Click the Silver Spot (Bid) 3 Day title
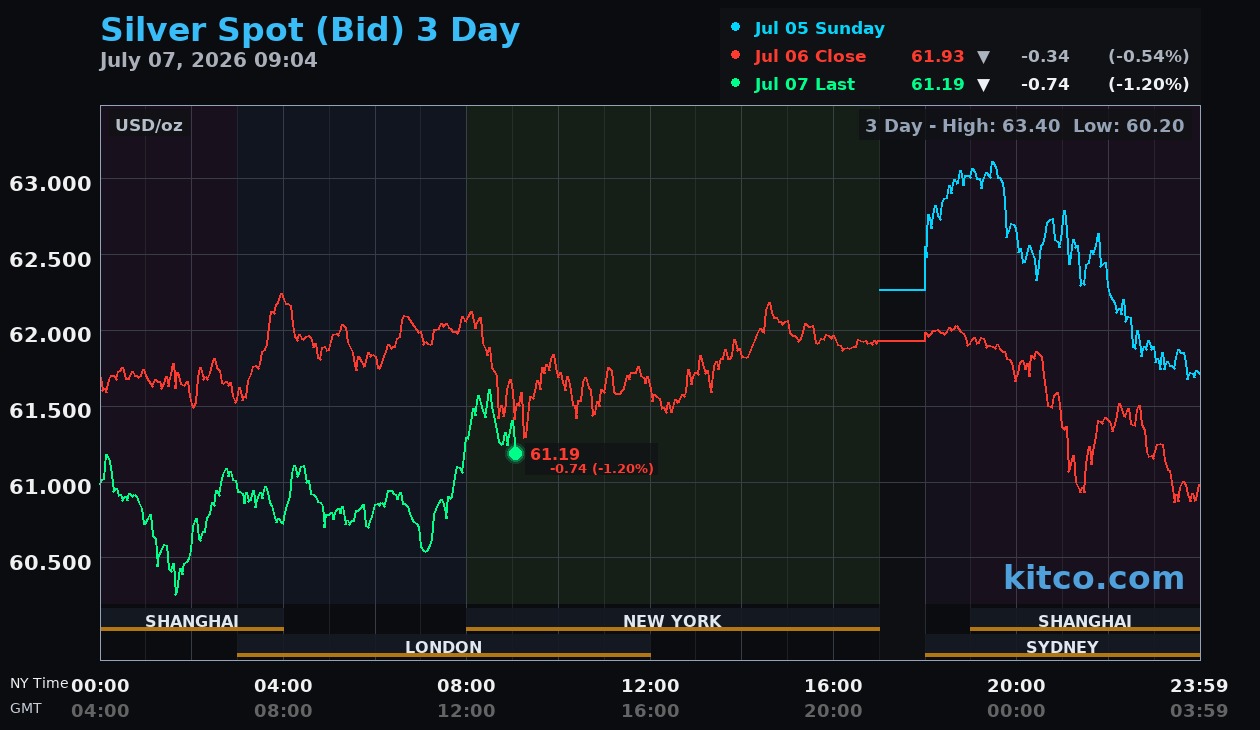 [310, 29]
